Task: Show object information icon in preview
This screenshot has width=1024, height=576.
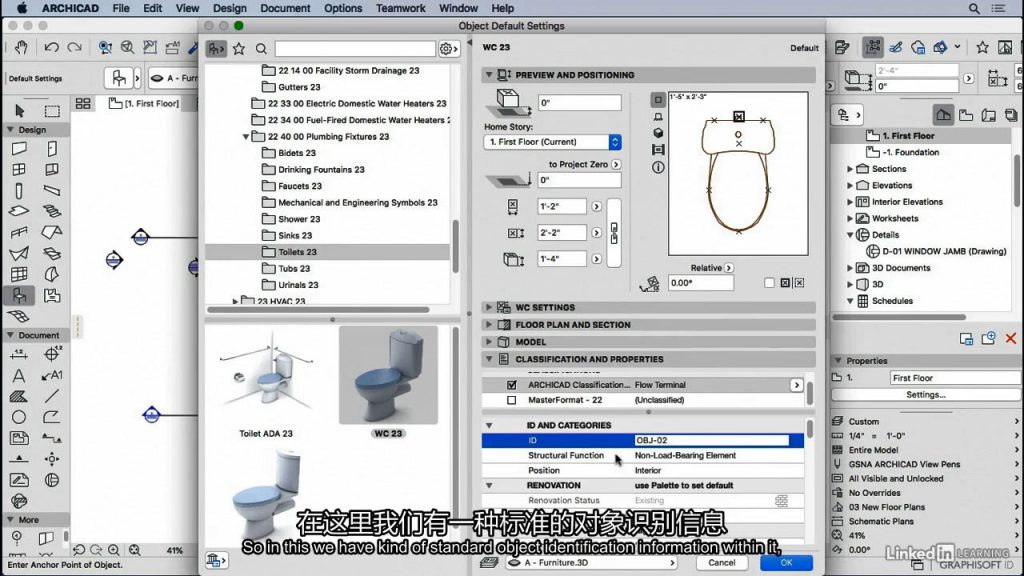Action: [x=658, y=167]
